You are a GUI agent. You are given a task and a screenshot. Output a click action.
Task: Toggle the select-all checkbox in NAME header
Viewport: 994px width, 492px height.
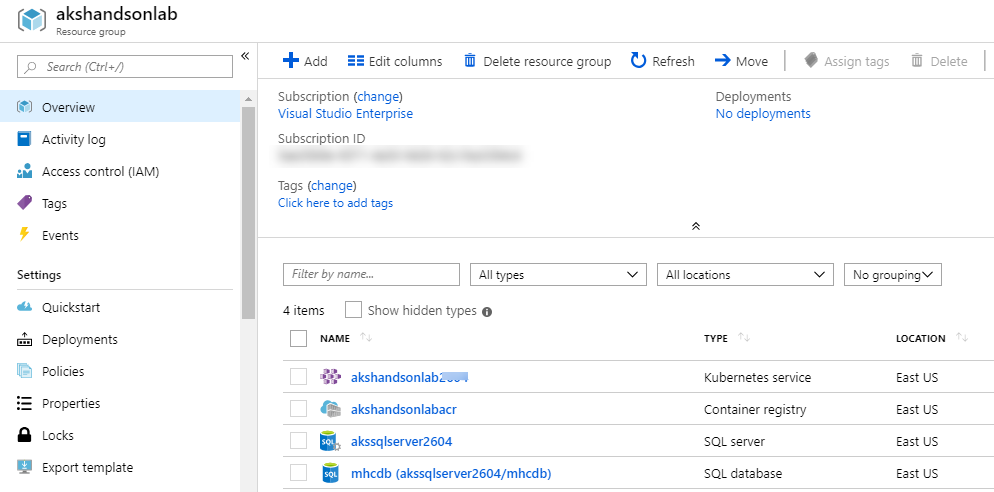298,338
